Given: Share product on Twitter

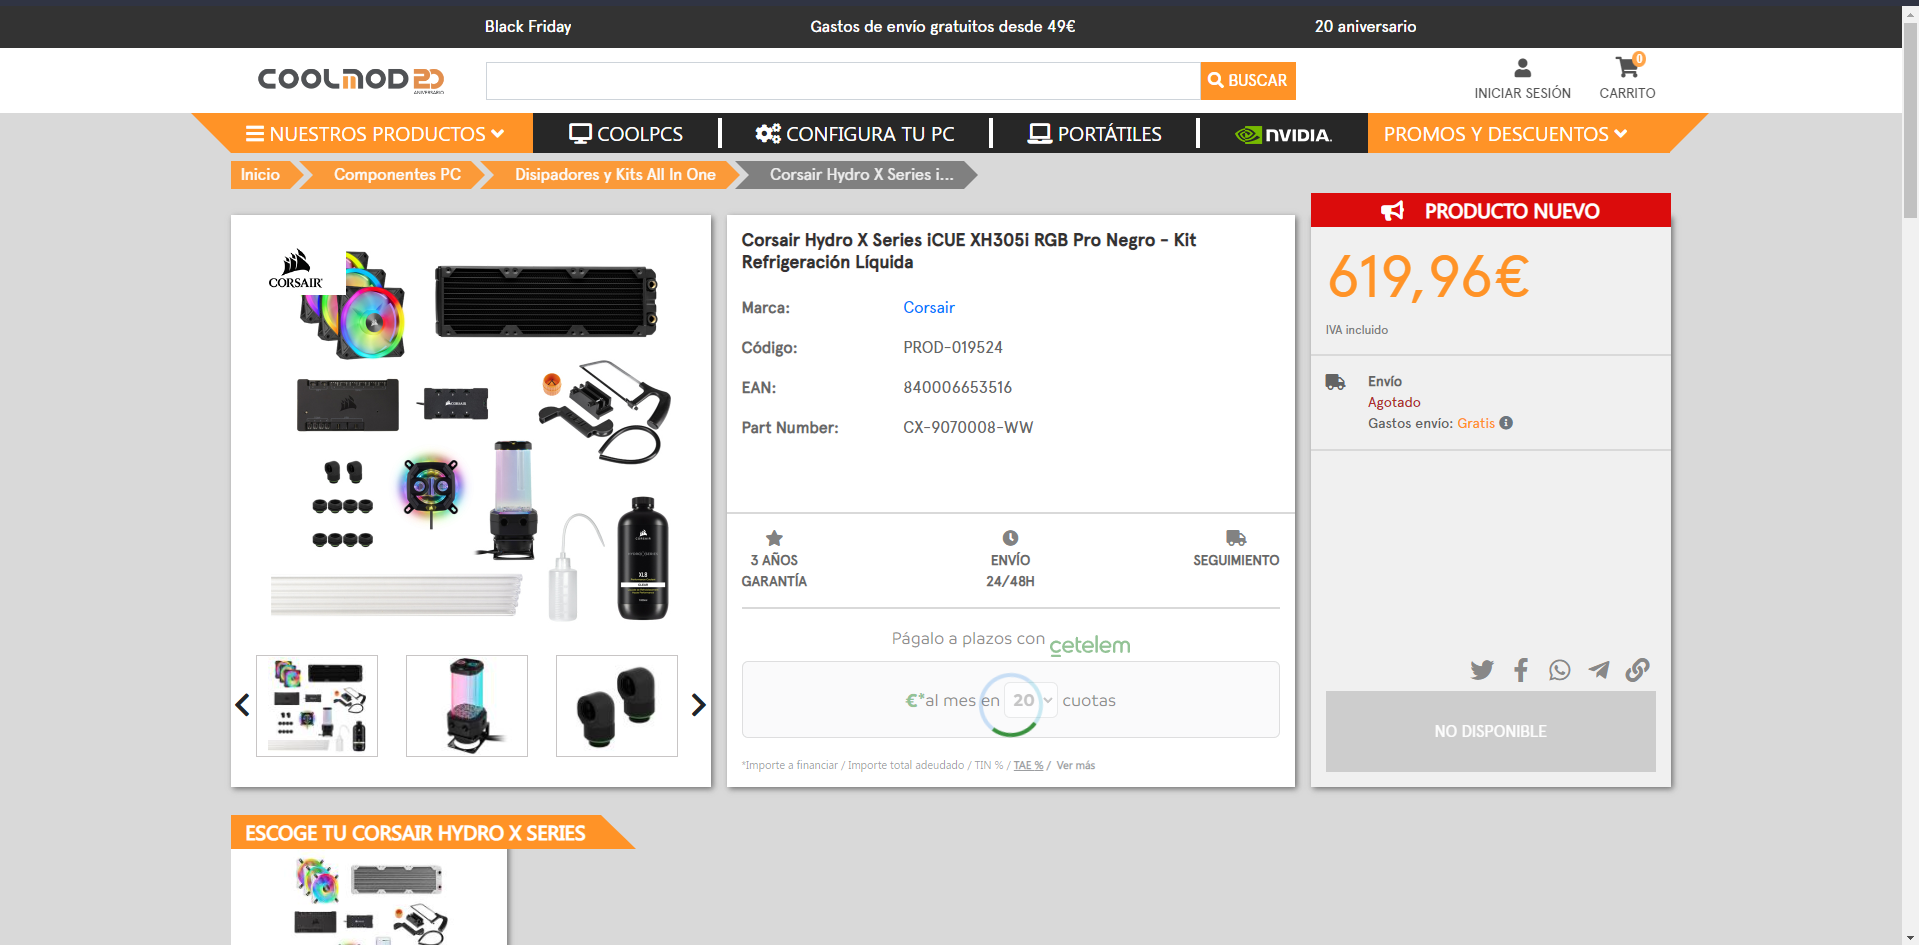Looking at the screenshot, I should coord(1481,670).
